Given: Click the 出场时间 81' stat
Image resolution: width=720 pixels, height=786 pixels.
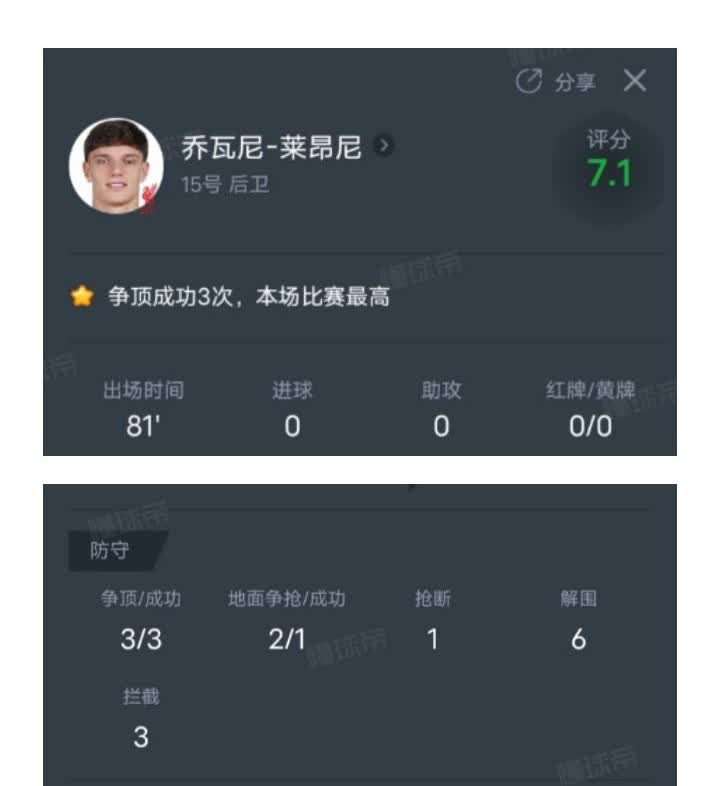Looking at the screenshot, I should coord(143,410).
